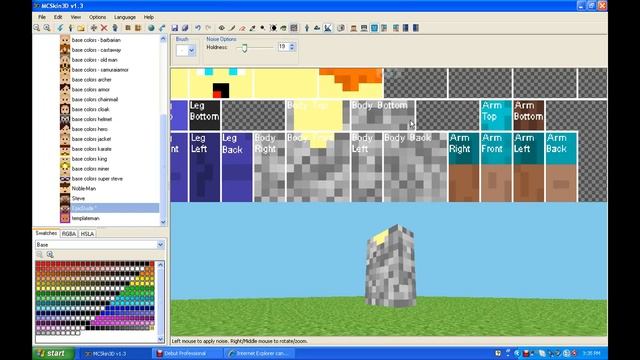Click the swatch palette scroll-down arrow
This screenshot has height=360, width=640.
pos(160,339)
